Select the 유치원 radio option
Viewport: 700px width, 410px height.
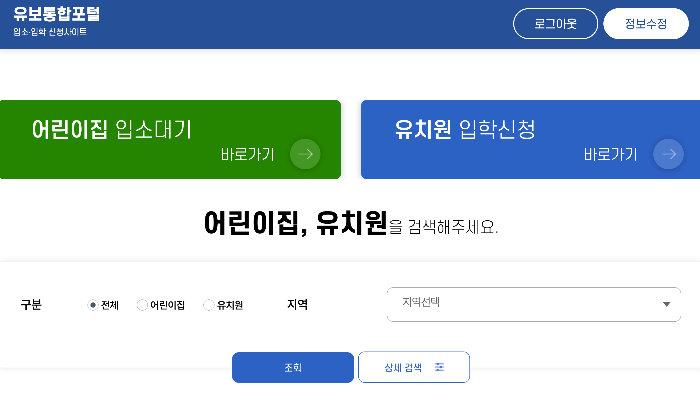[x=208, y=305]
